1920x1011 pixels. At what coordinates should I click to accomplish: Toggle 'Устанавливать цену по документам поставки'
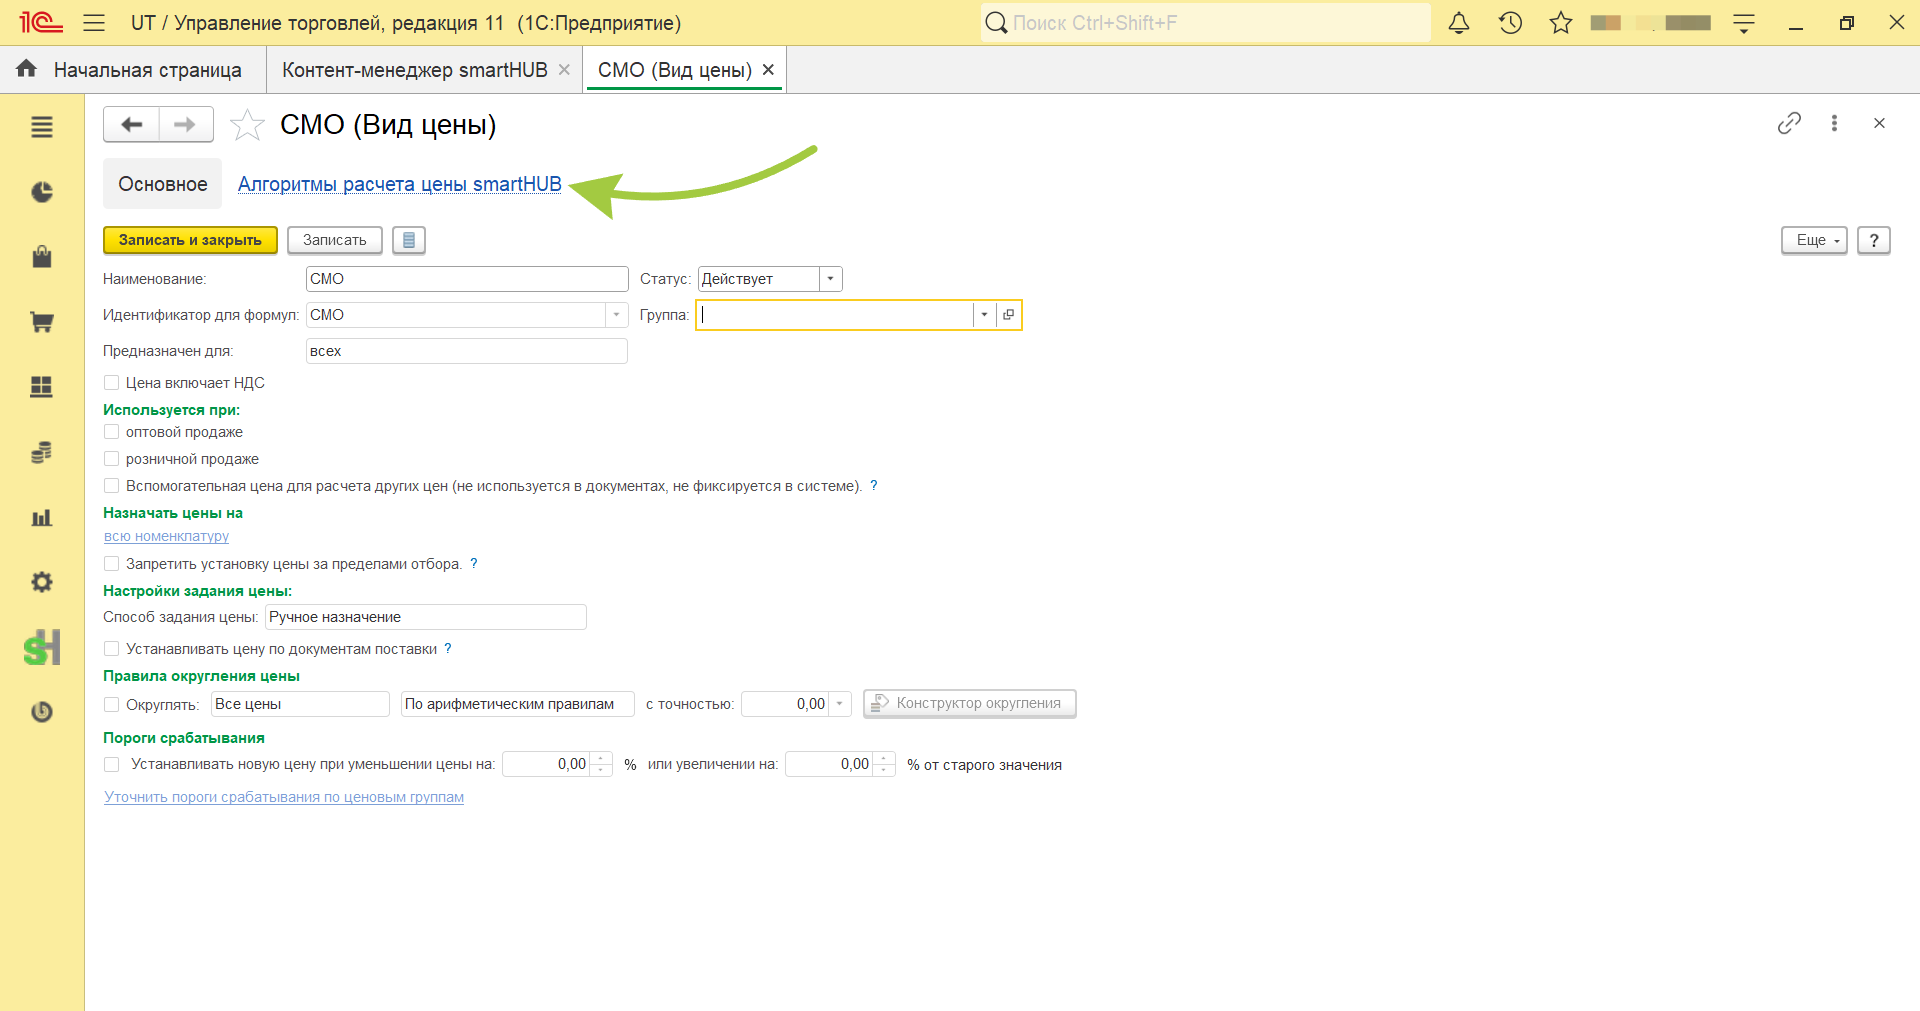pyautogui.click(x=112, y=649)
